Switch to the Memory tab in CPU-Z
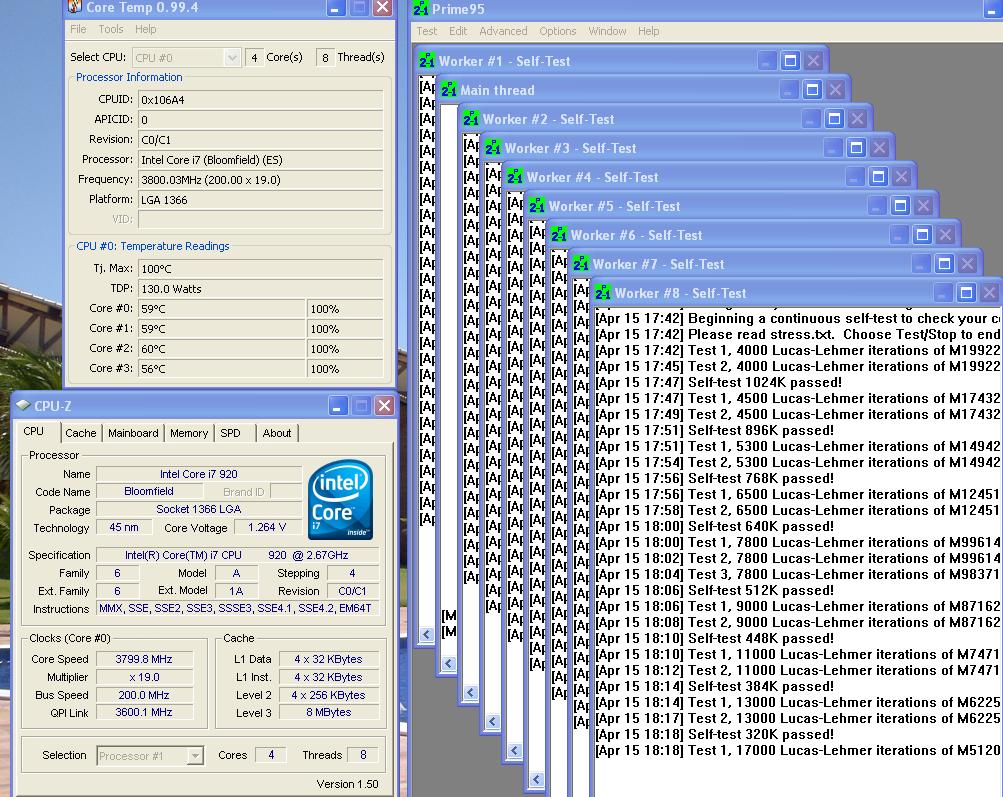The width and height of the screenshot is (1003, 797). pyautogui.click(x=189, y=433)
